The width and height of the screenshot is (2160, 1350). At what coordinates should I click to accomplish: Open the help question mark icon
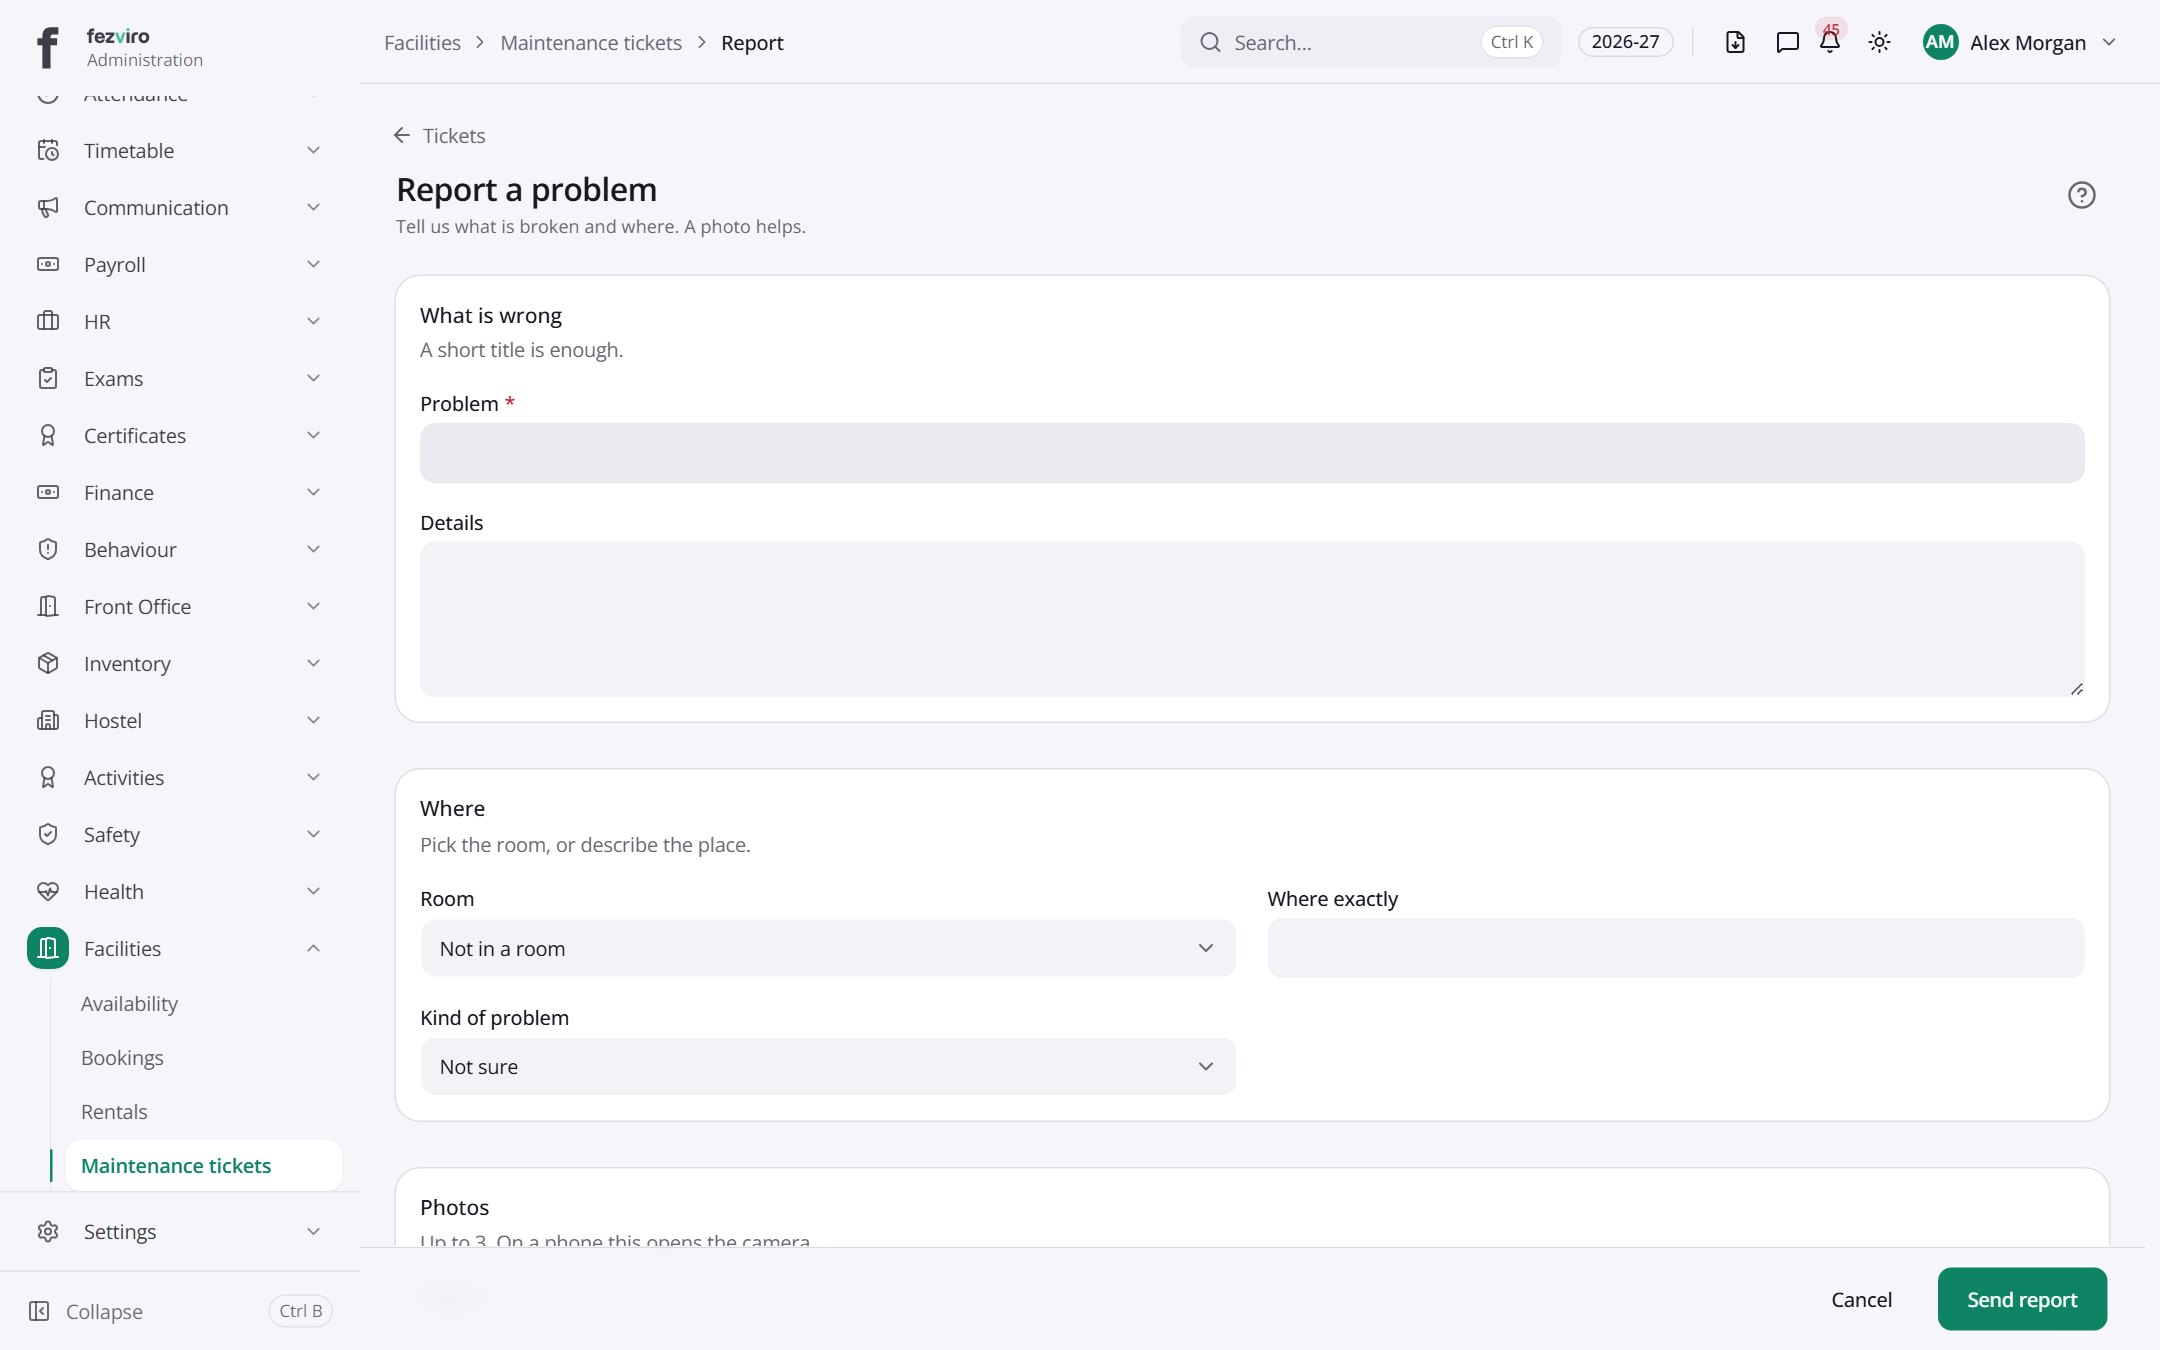(x=2081, y=195)
